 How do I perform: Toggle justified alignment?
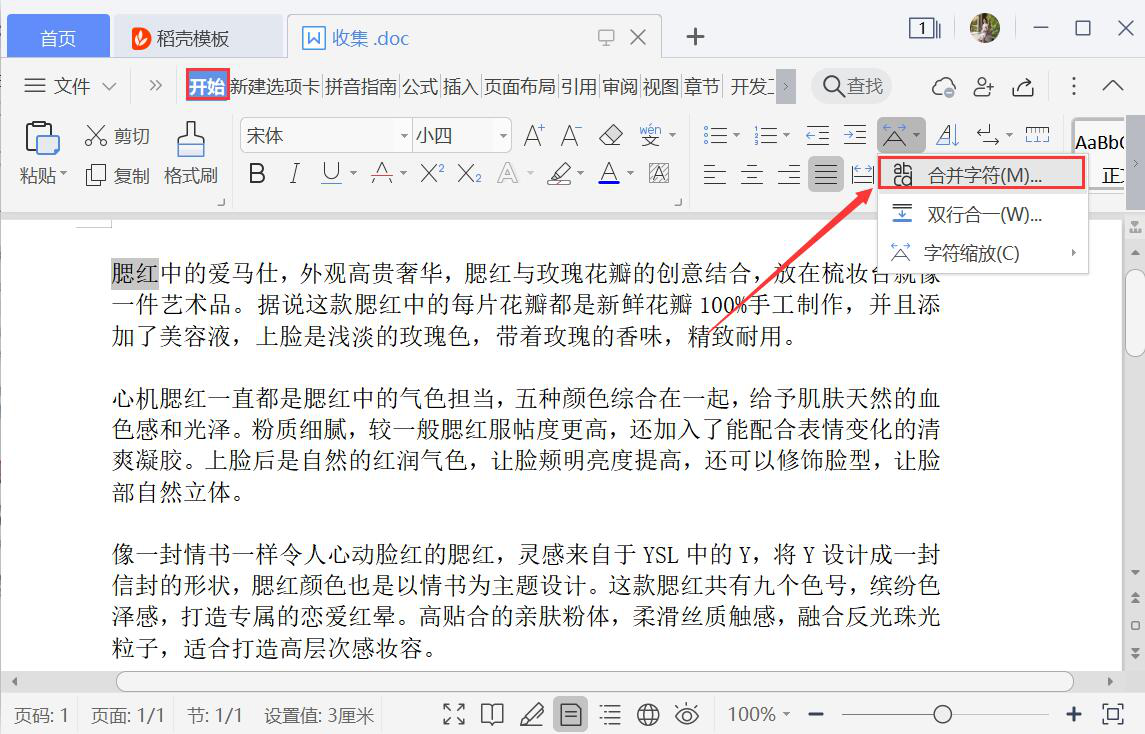[x=826, y=175]
